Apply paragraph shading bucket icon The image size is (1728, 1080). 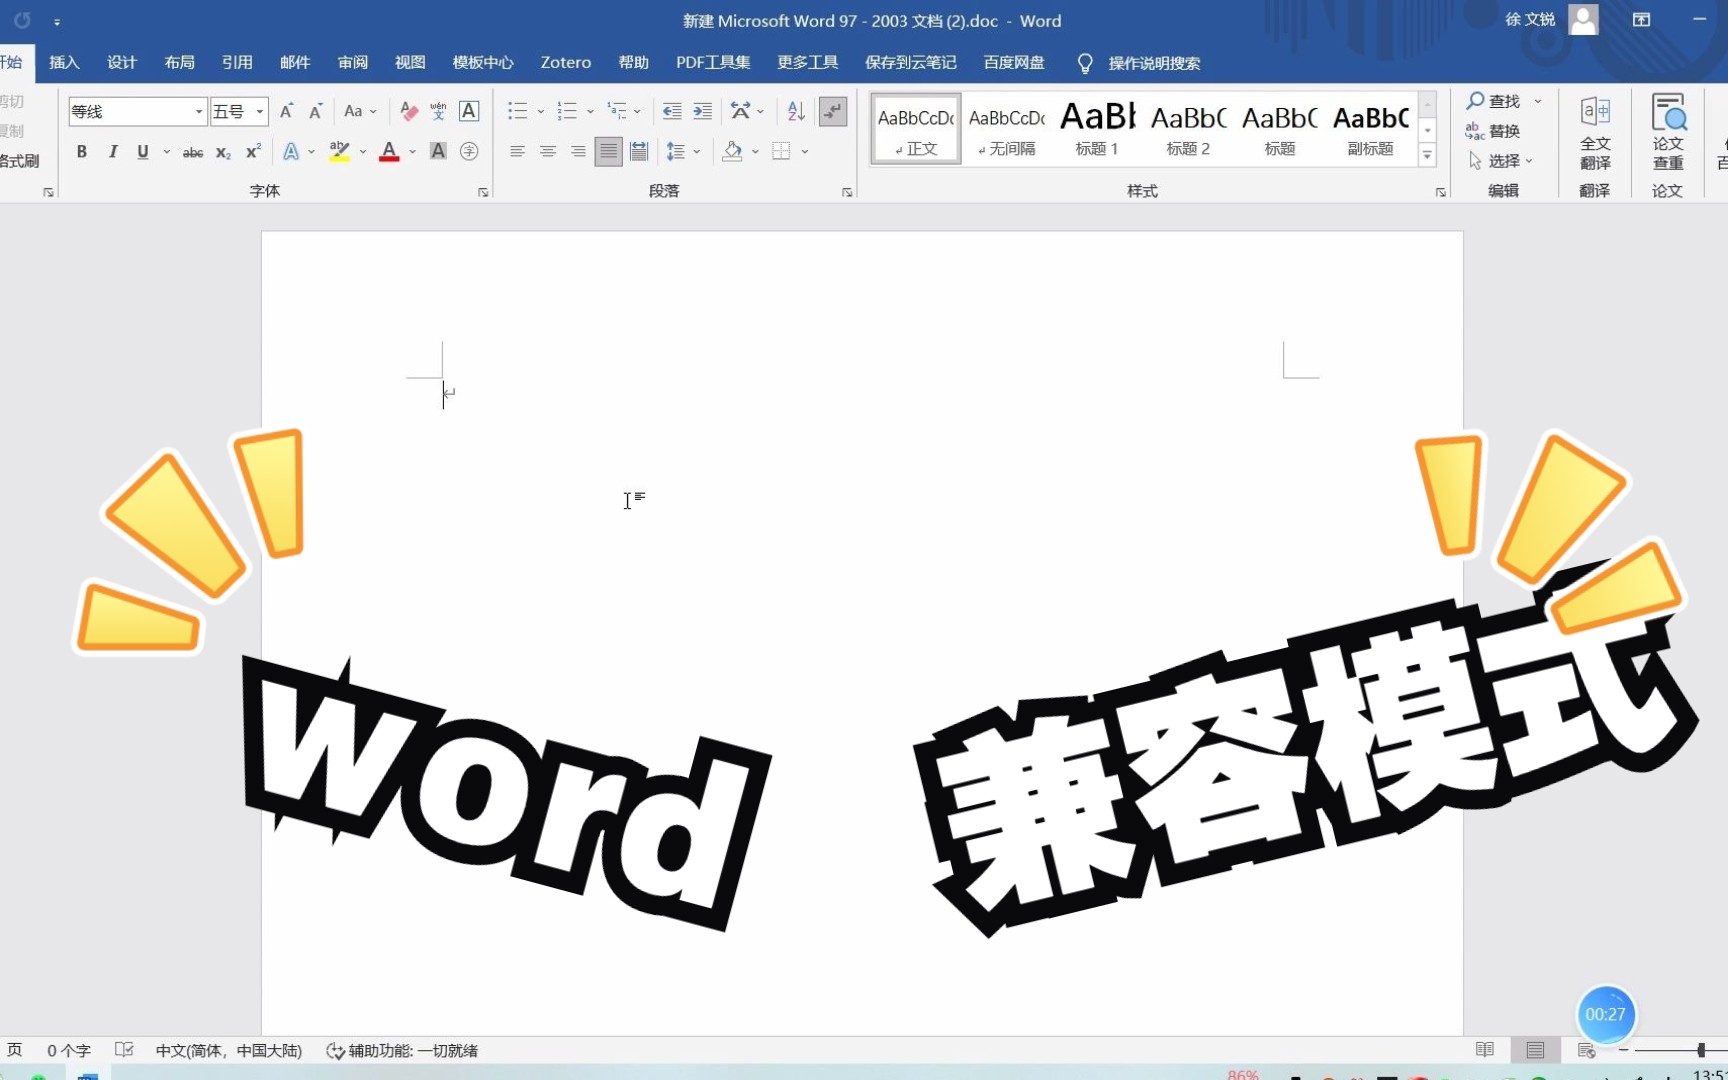(733, 152)
